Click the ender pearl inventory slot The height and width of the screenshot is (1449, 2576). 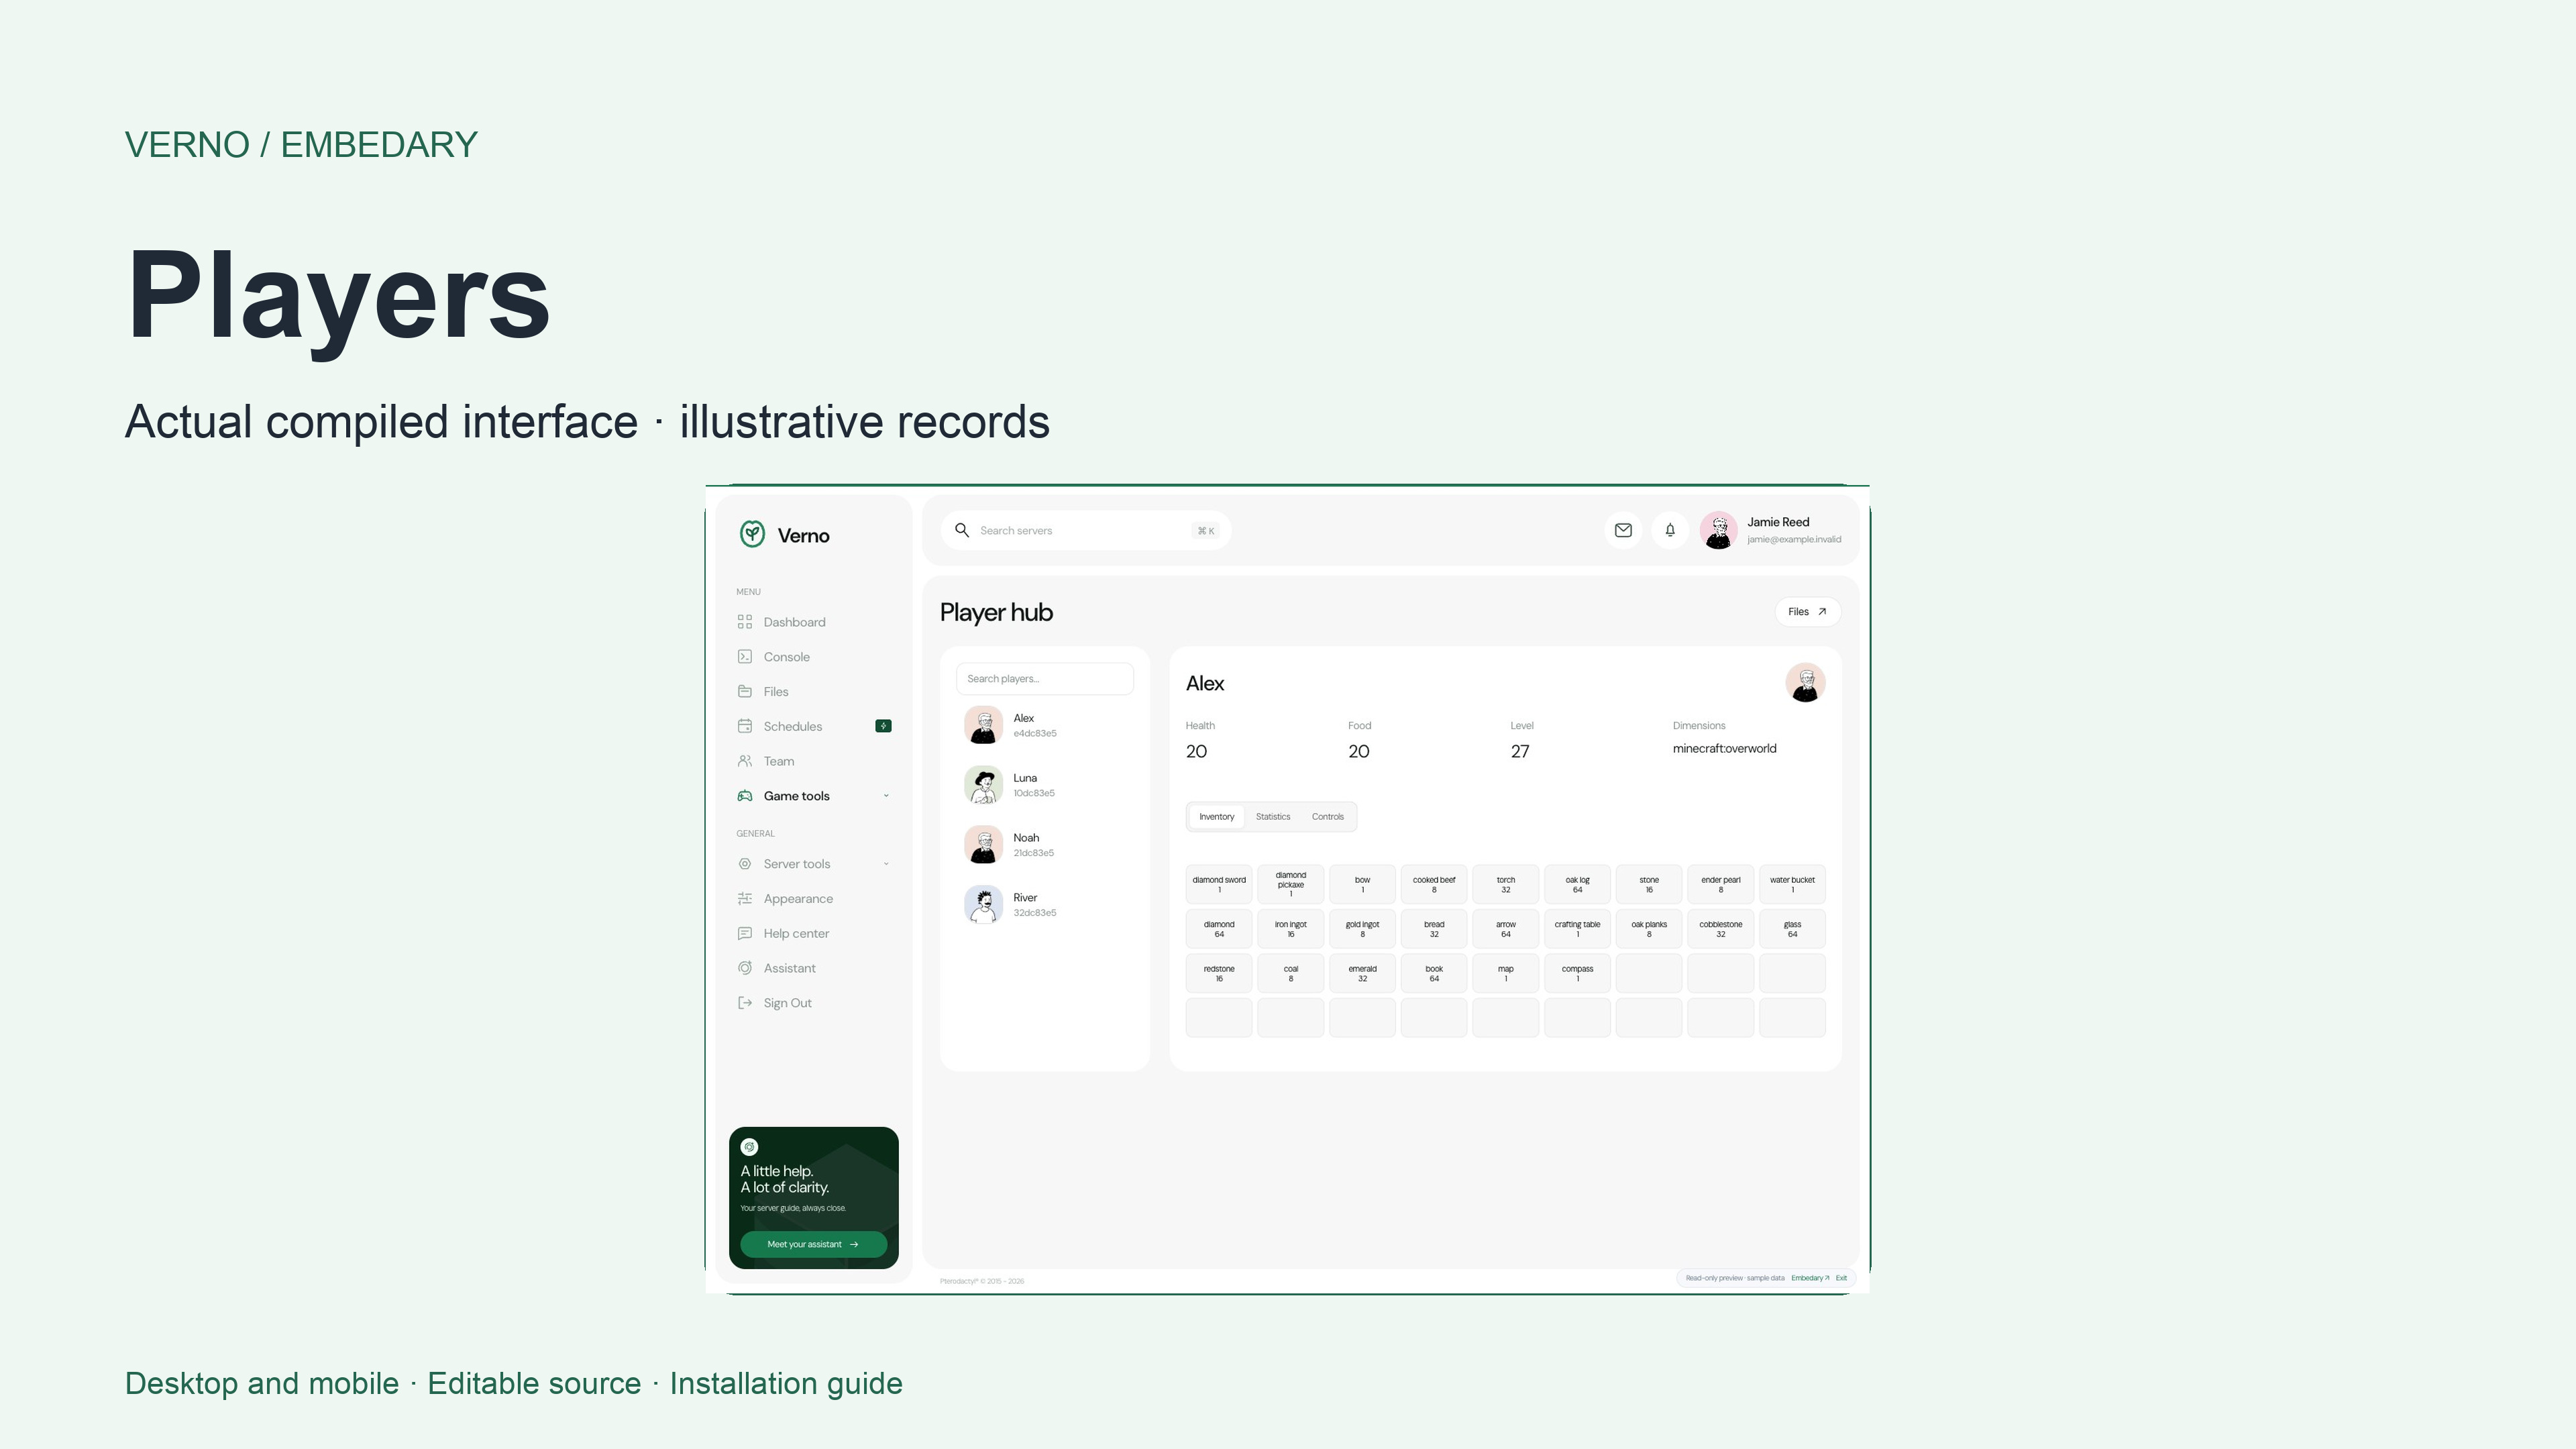(x=1720, y=884)
